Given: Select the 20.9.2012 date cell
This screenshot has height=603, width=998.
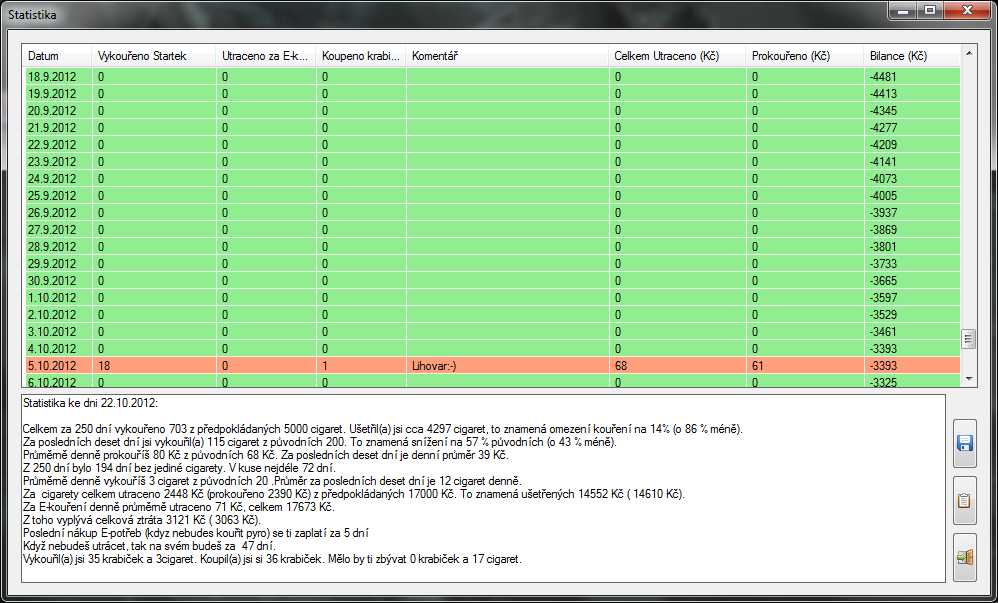Looking at the screenshot, I should pos(59,111).
